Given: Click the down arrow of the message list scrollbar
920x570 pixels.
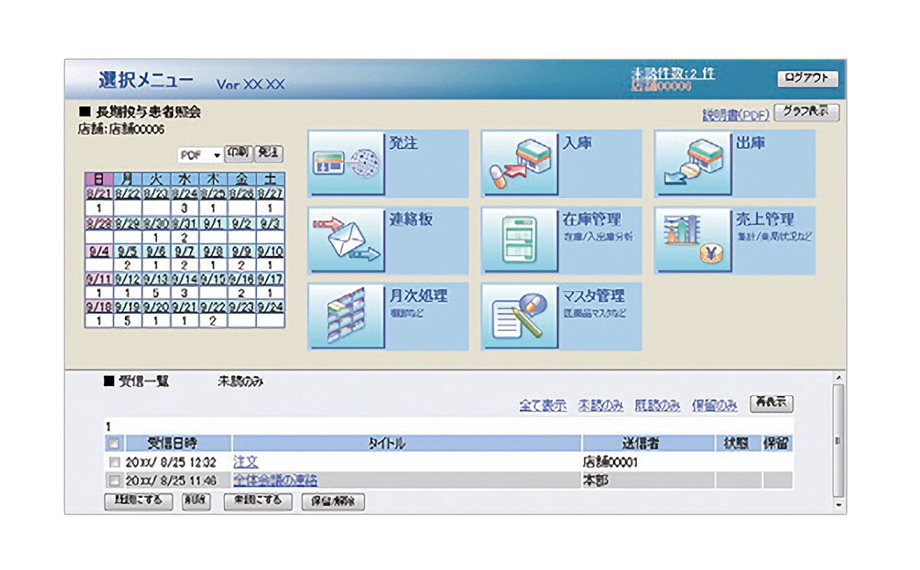Looking at the screenshot, I should [838, 506].
